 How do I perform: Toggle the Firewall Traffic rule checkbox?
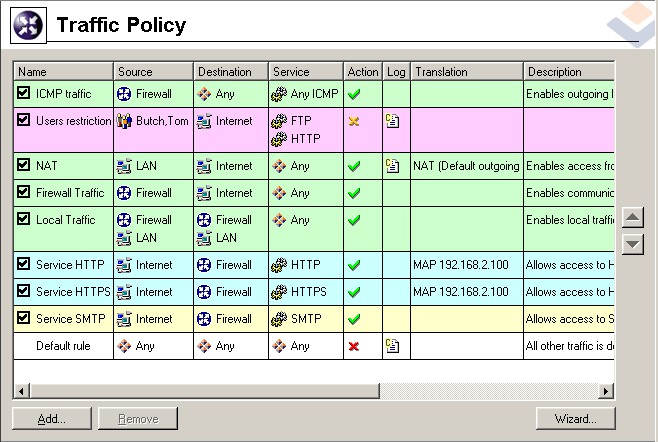(x=24, y=191)
